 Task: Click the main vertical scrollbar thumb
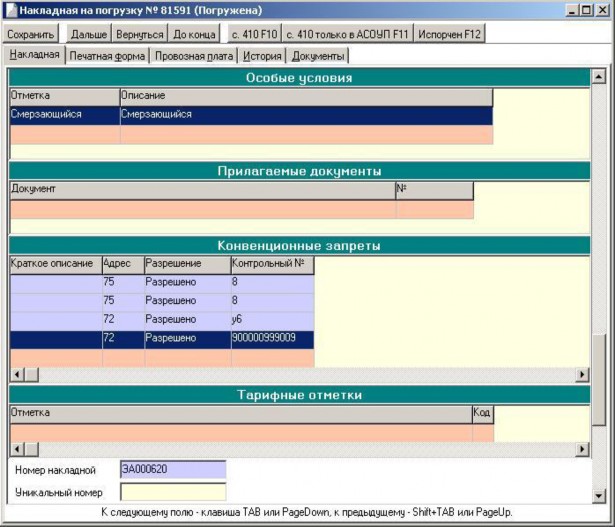[x=599, y=380]
